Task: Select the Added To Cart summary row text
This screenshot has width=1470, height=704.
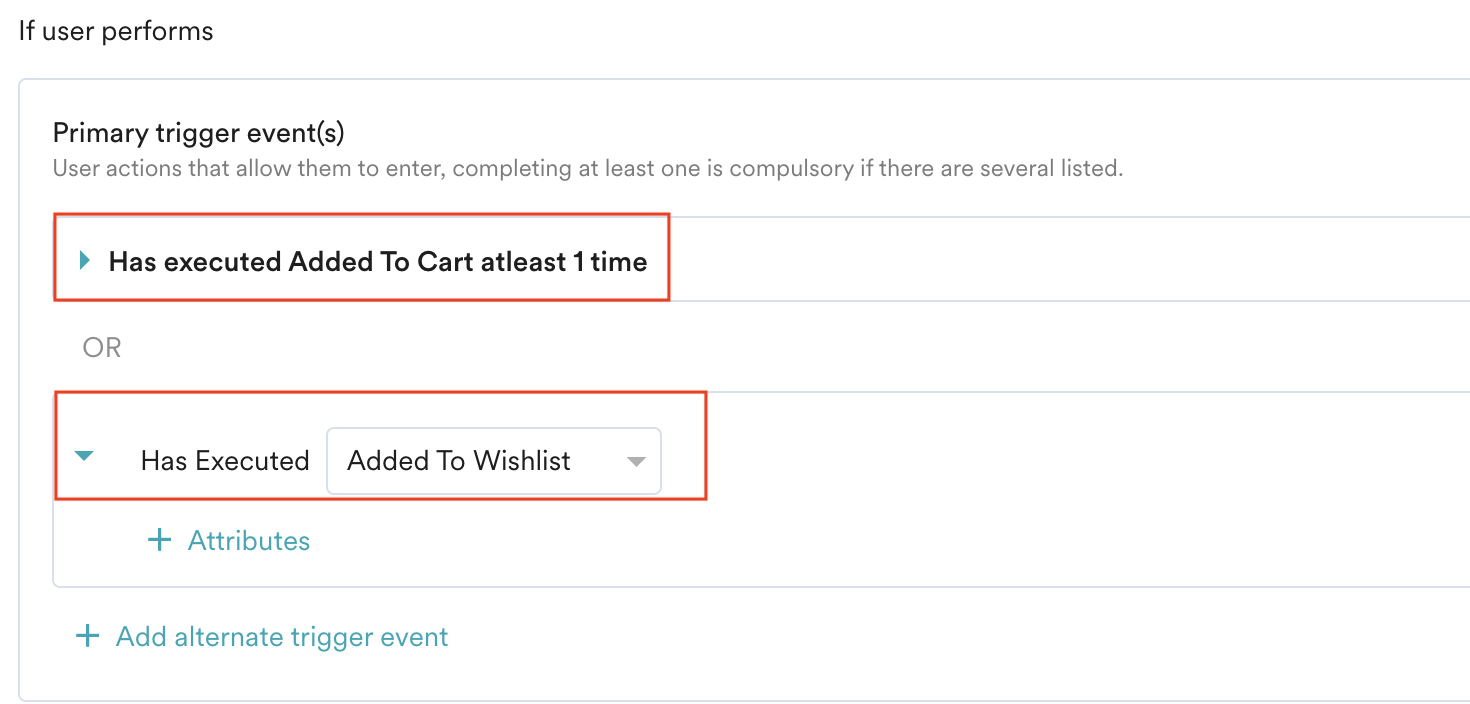Action: 377,262
